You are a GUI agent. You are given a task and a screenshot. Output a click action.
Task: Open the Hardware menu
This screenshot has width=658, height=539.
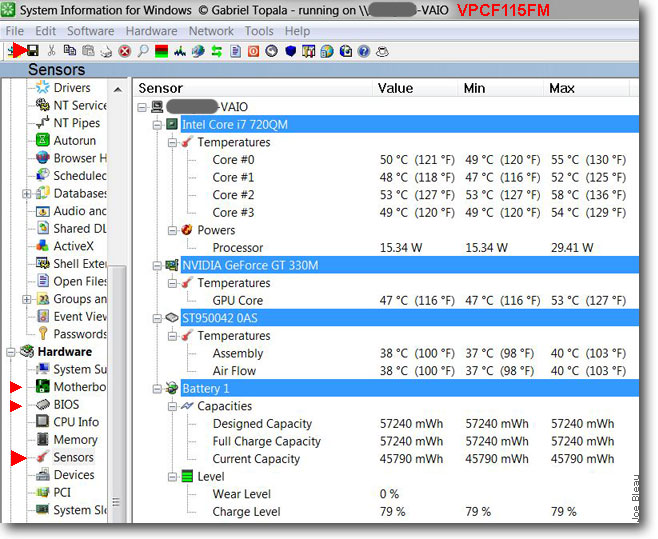(x=151, y=31)
